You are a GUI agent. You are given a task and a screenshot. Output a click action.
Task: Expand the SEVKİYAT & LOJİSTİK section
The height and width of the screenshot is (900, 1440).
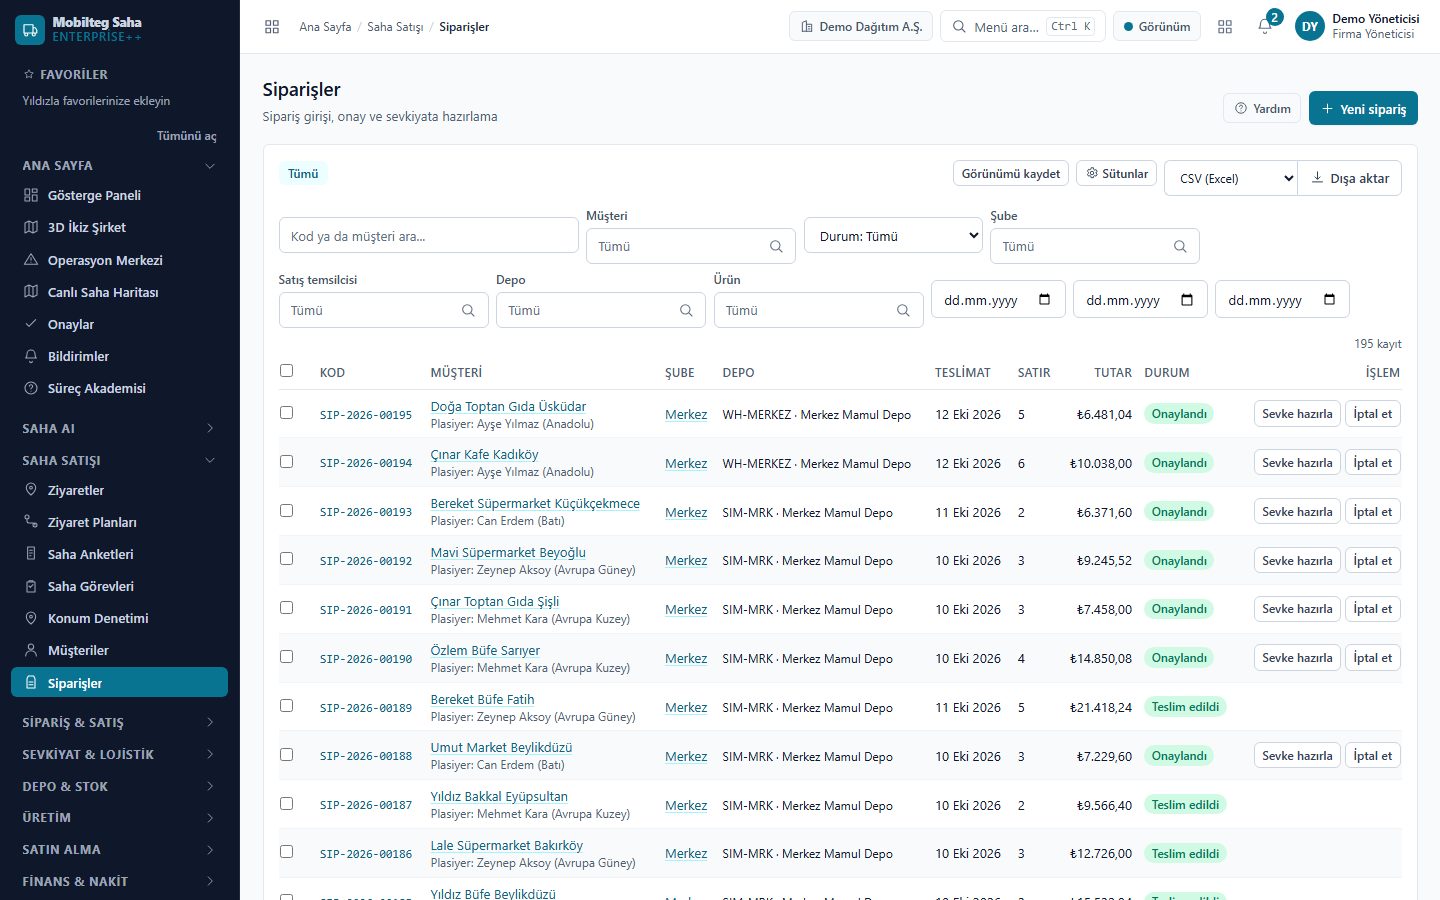pos(119,754)
